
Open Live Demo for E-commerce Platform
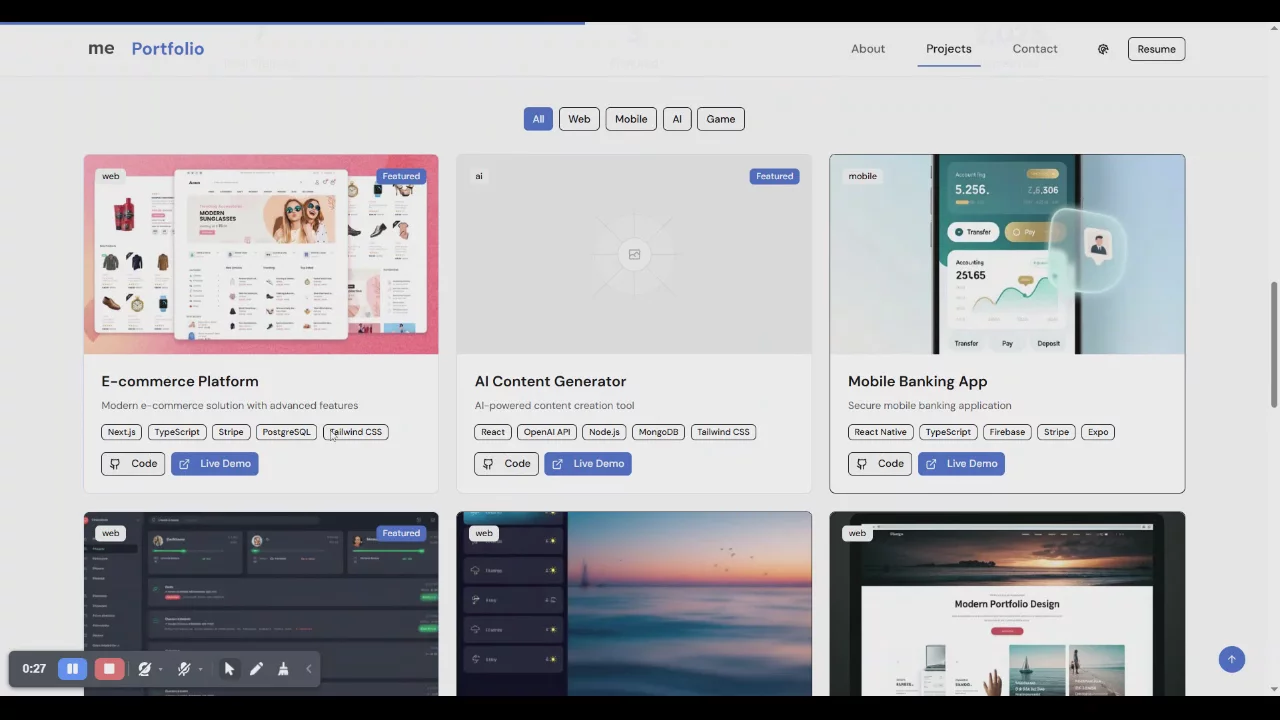coord(215,464)
